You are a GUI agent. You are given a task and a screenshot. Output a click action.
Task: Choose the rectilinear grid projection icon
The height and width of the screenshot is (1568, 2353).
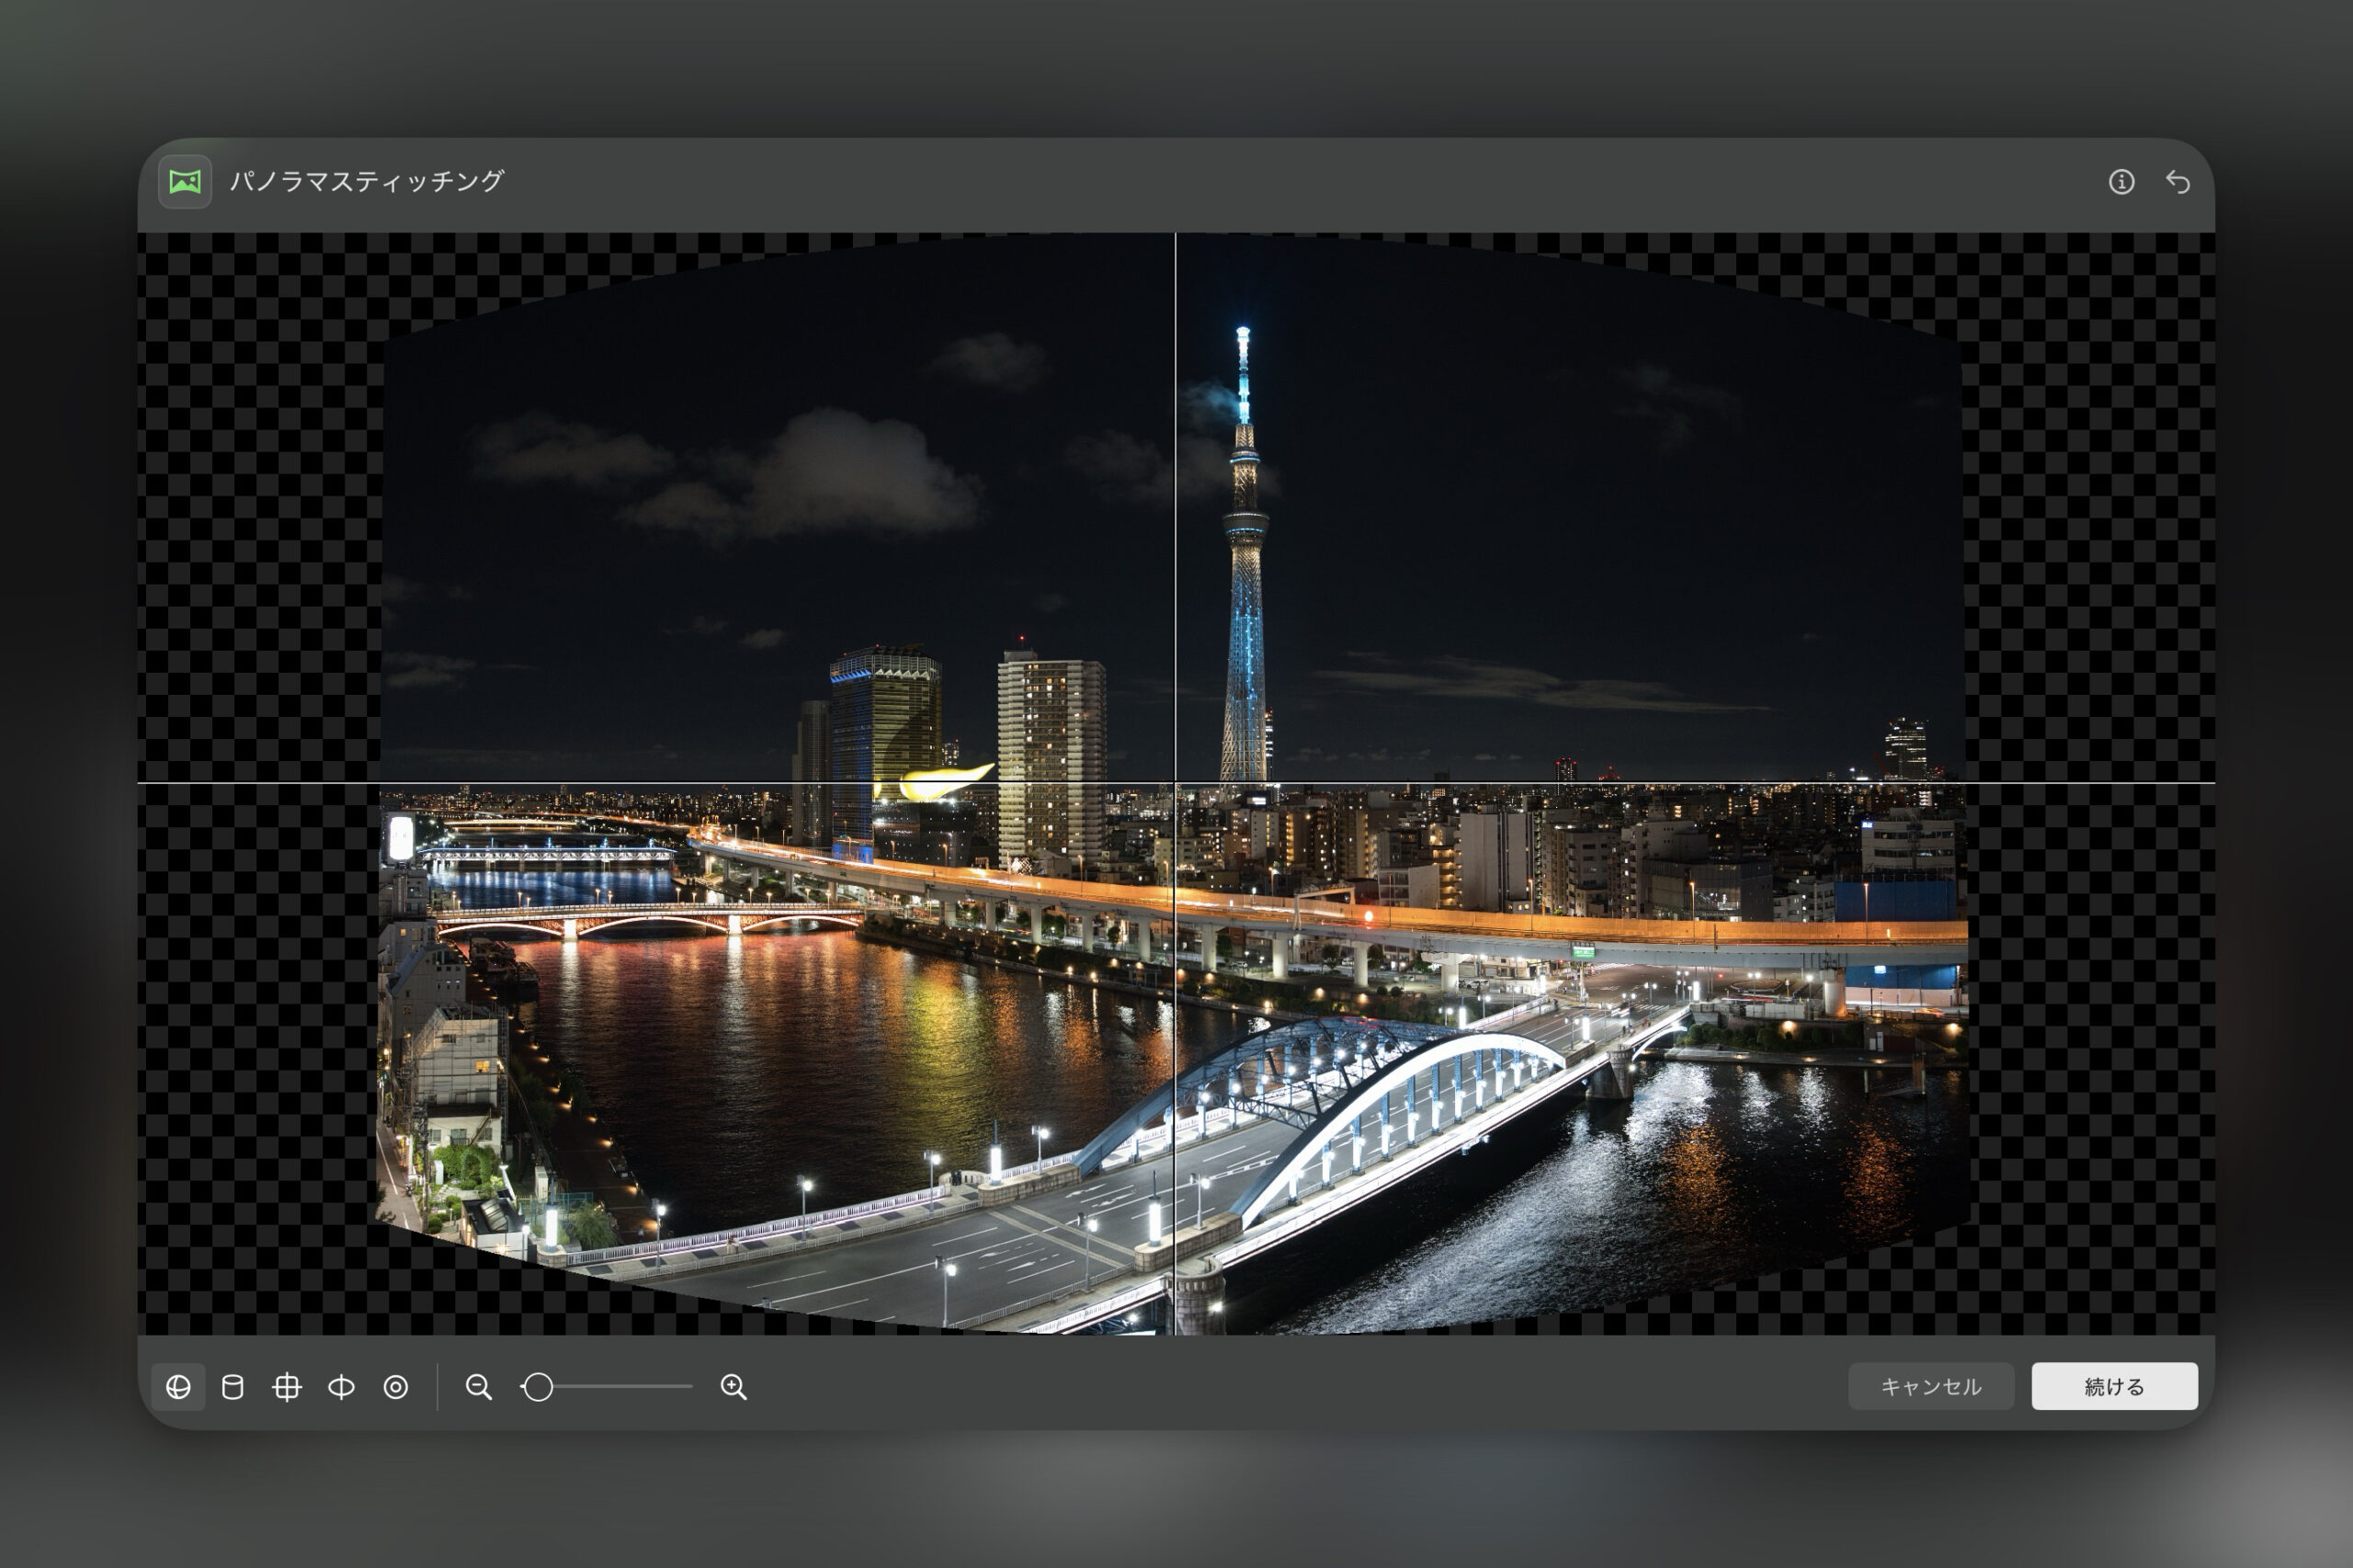(x=287, y=1387)
